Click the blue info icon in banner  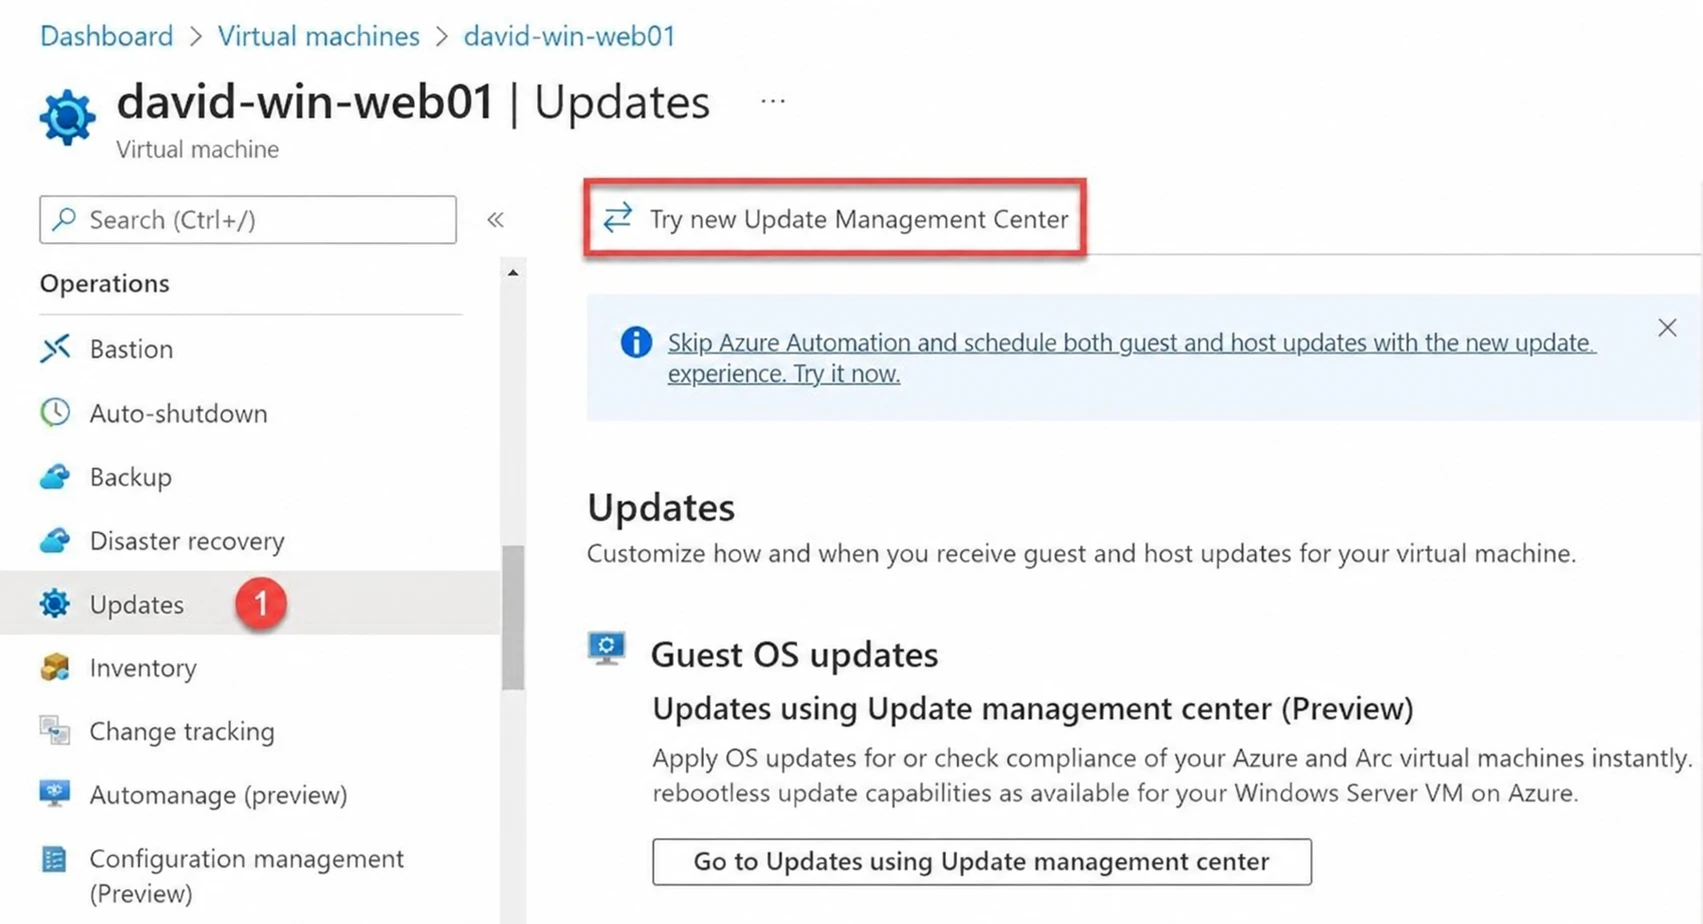(x=636, y=342)
